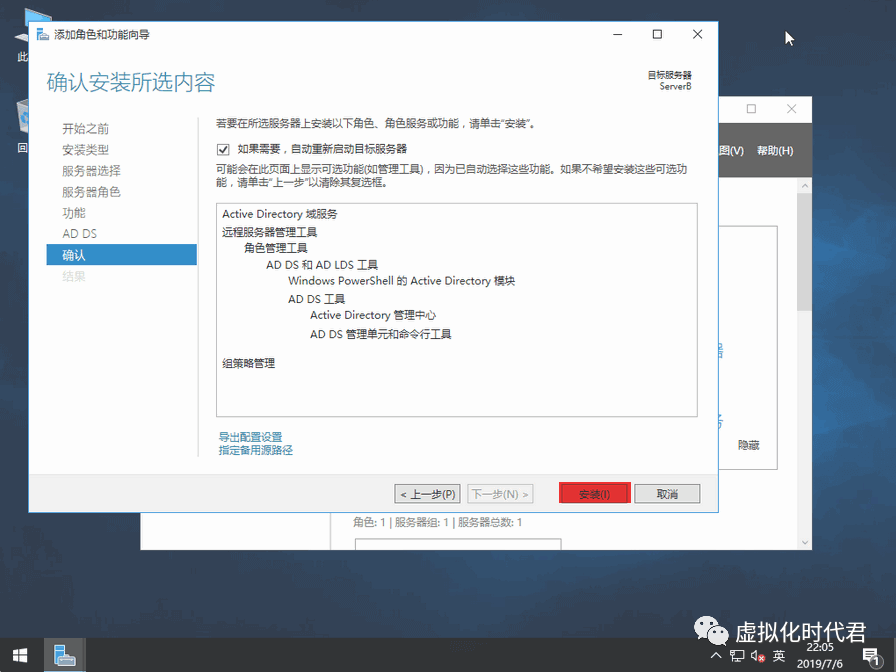Go back with the 上一步(P) button

[x=427, y=494]
